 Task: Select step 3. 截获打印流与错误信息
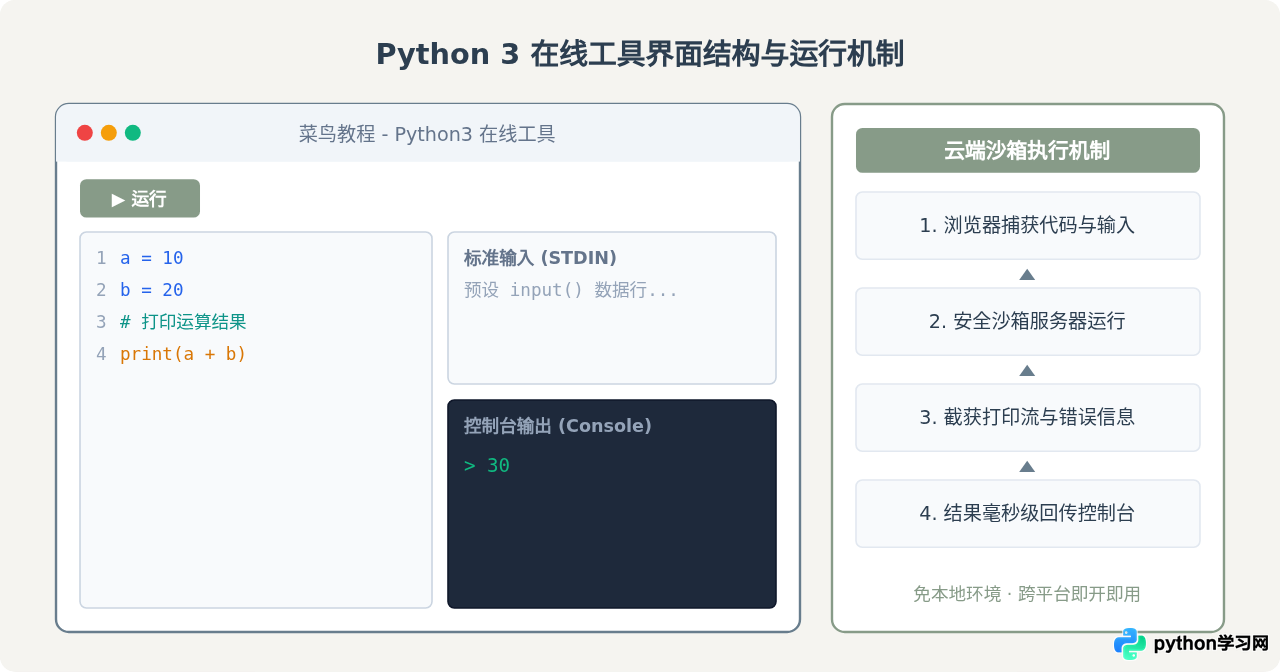(x=1027, y=417)
